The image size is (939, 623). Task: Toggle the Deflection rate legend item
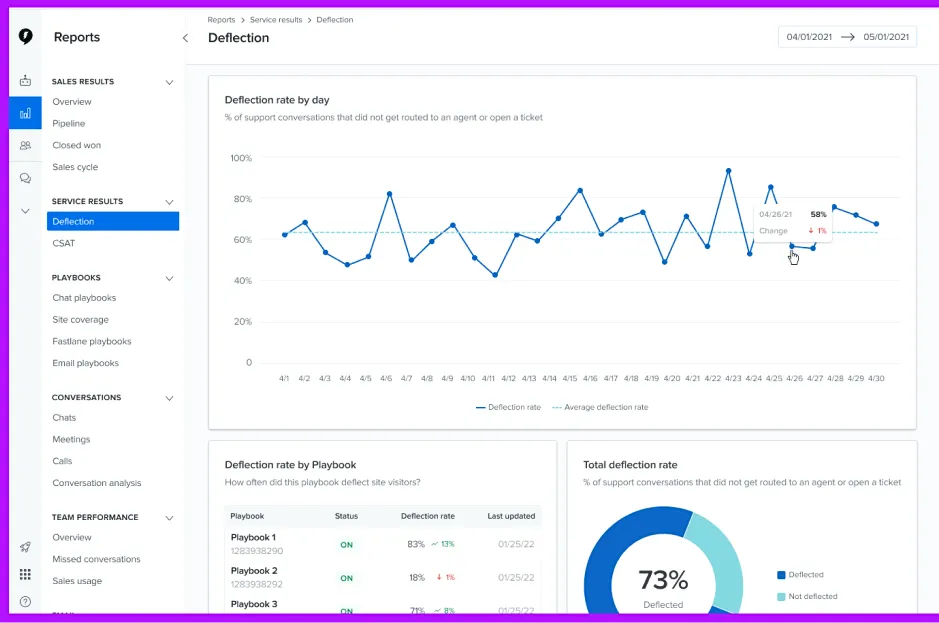point(508,407)
